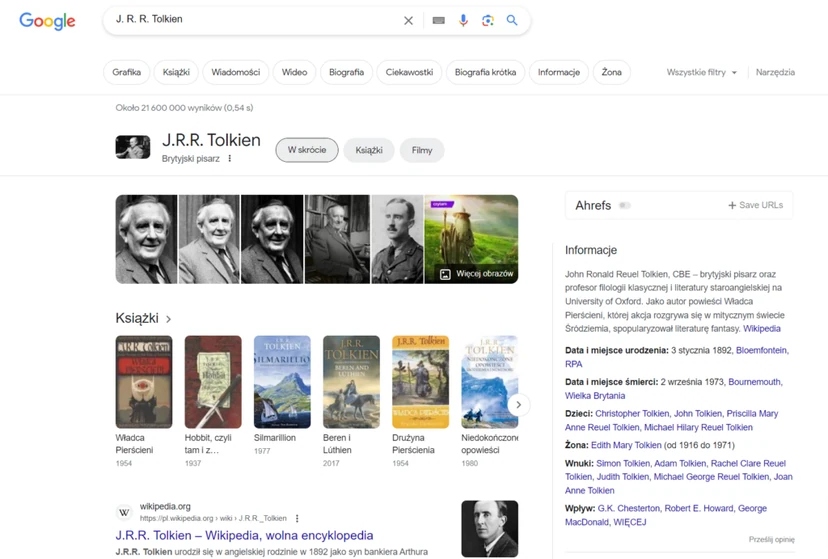Open the Drużyna Pierścienia book cover
828x559 pixels.
tap(420, 382)
